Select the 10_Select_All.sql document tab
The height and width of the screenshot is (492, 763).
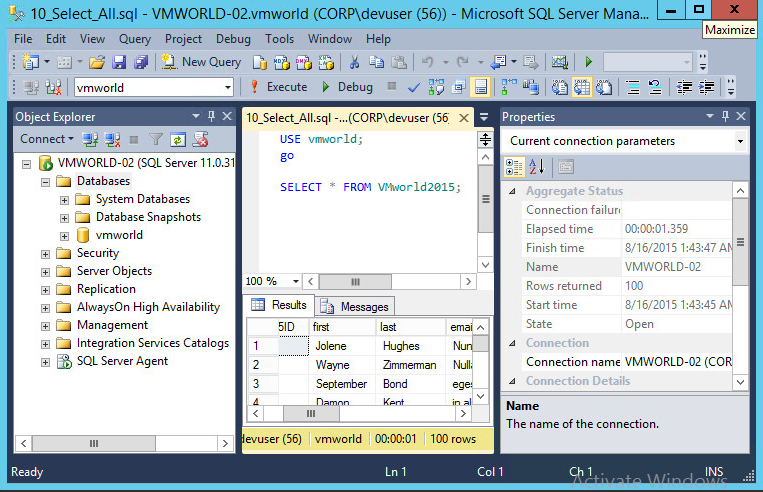(x=347, y=118)
